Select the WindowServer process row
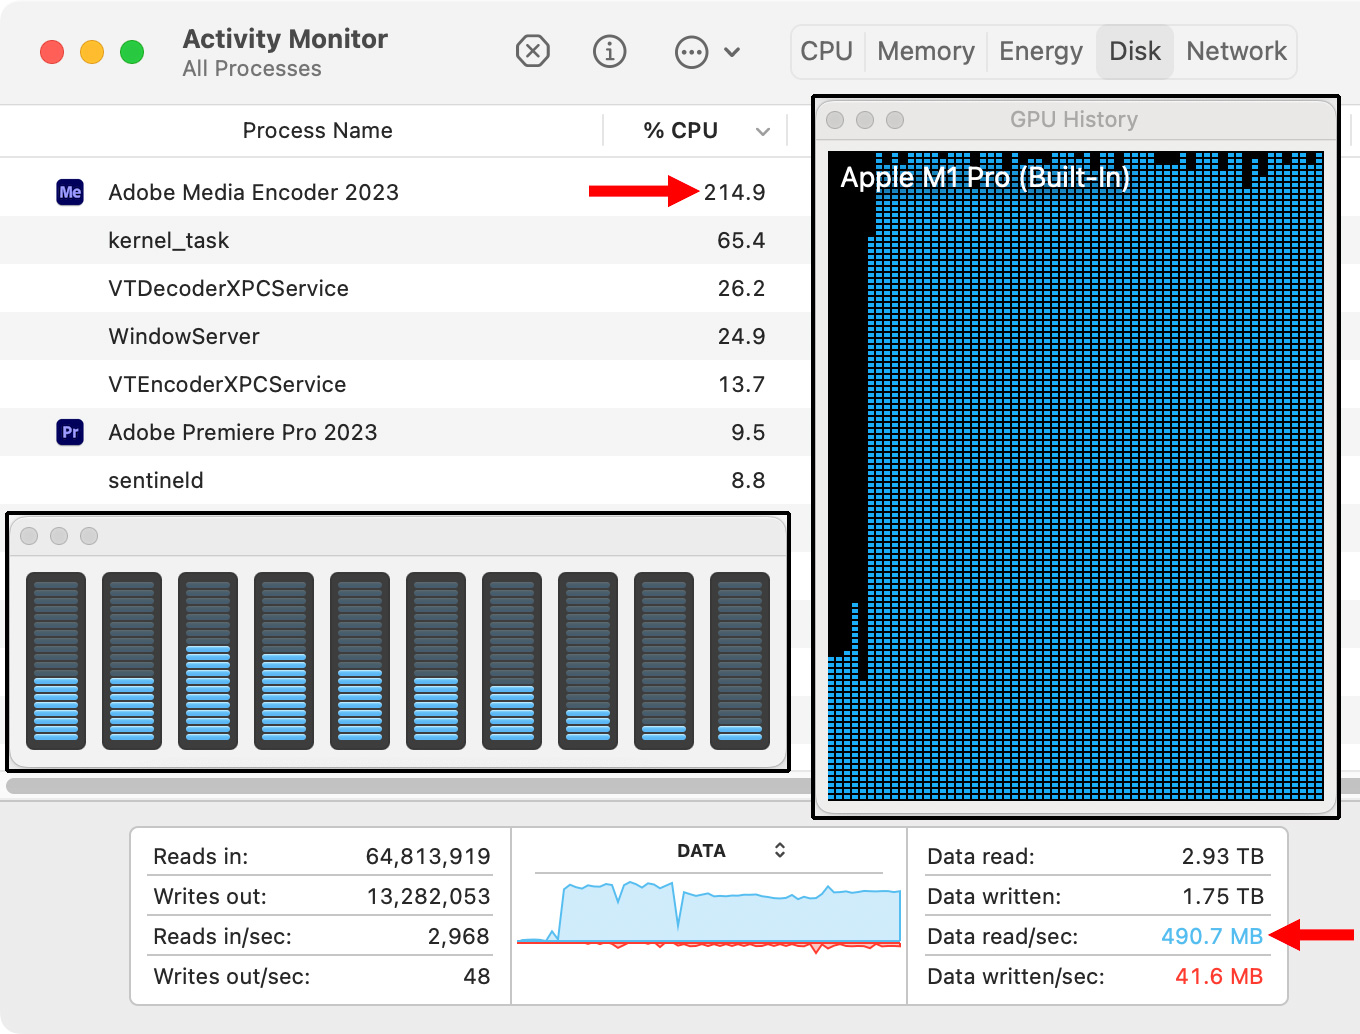 coord(405,336)
